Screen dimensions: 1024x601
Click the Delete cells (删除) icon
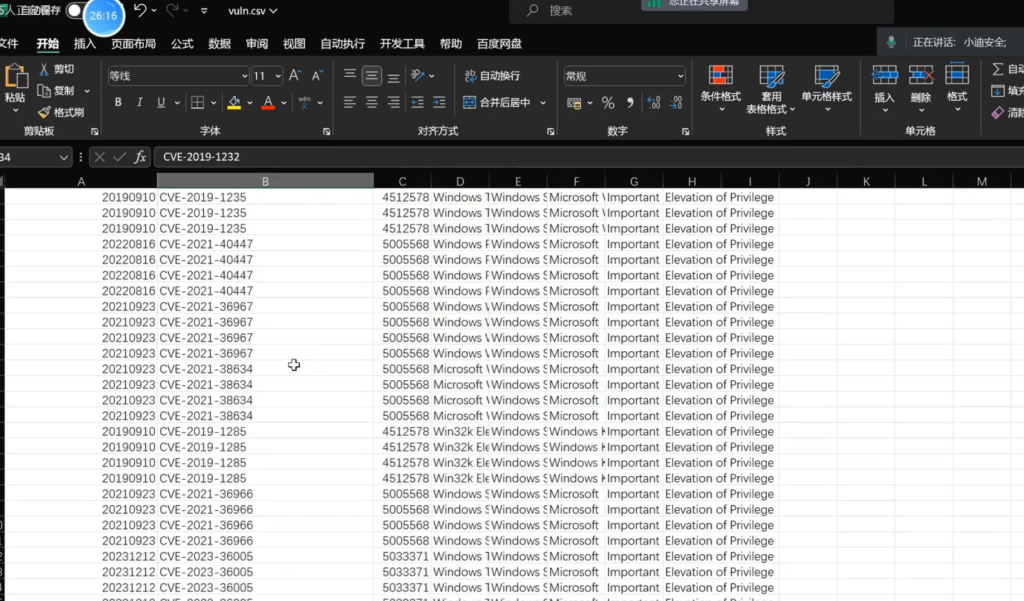[921, 76]
